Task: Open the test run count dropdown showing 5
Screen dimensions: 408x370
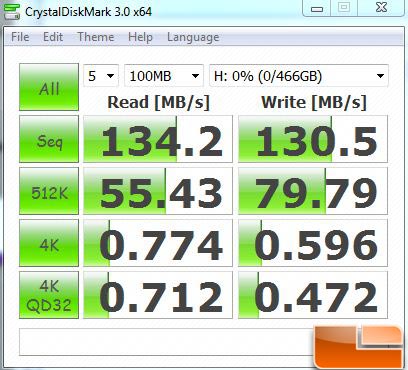Action: 101,76
